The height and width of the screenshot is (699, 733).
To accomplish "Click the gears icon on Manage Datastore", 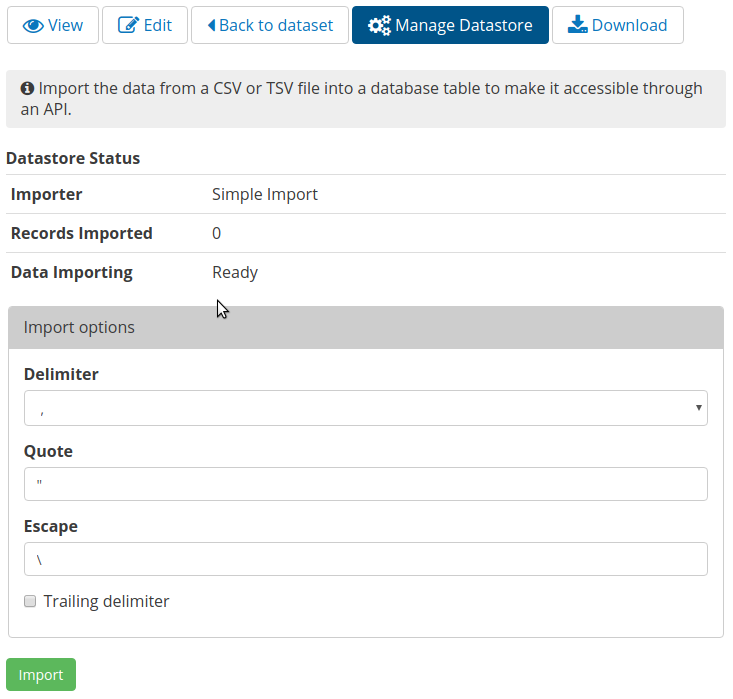I will click(379, 26).
